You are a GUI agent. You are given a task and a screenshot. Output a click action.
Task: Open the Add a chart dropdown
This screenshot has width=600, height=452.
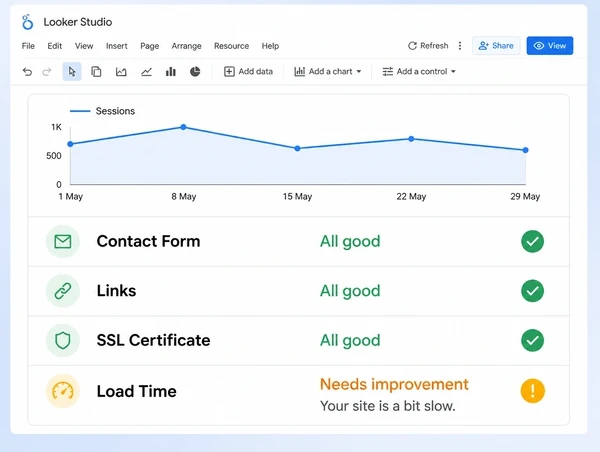328,72
